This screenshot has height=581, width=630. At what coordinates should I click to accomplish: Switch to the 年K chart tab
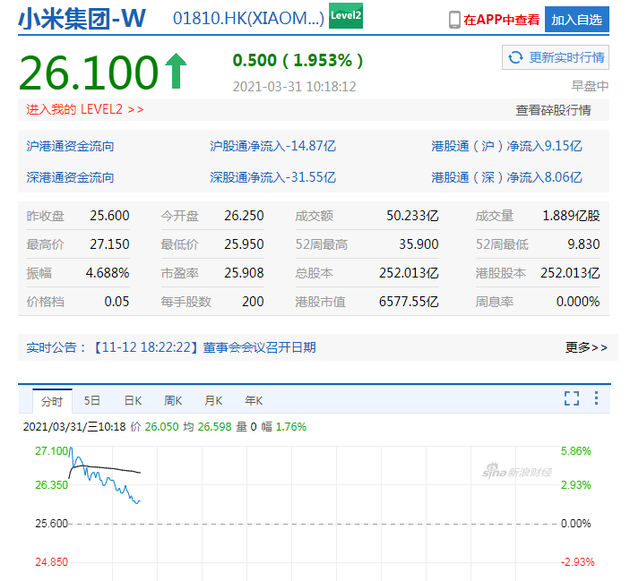(x=254, y=401)
